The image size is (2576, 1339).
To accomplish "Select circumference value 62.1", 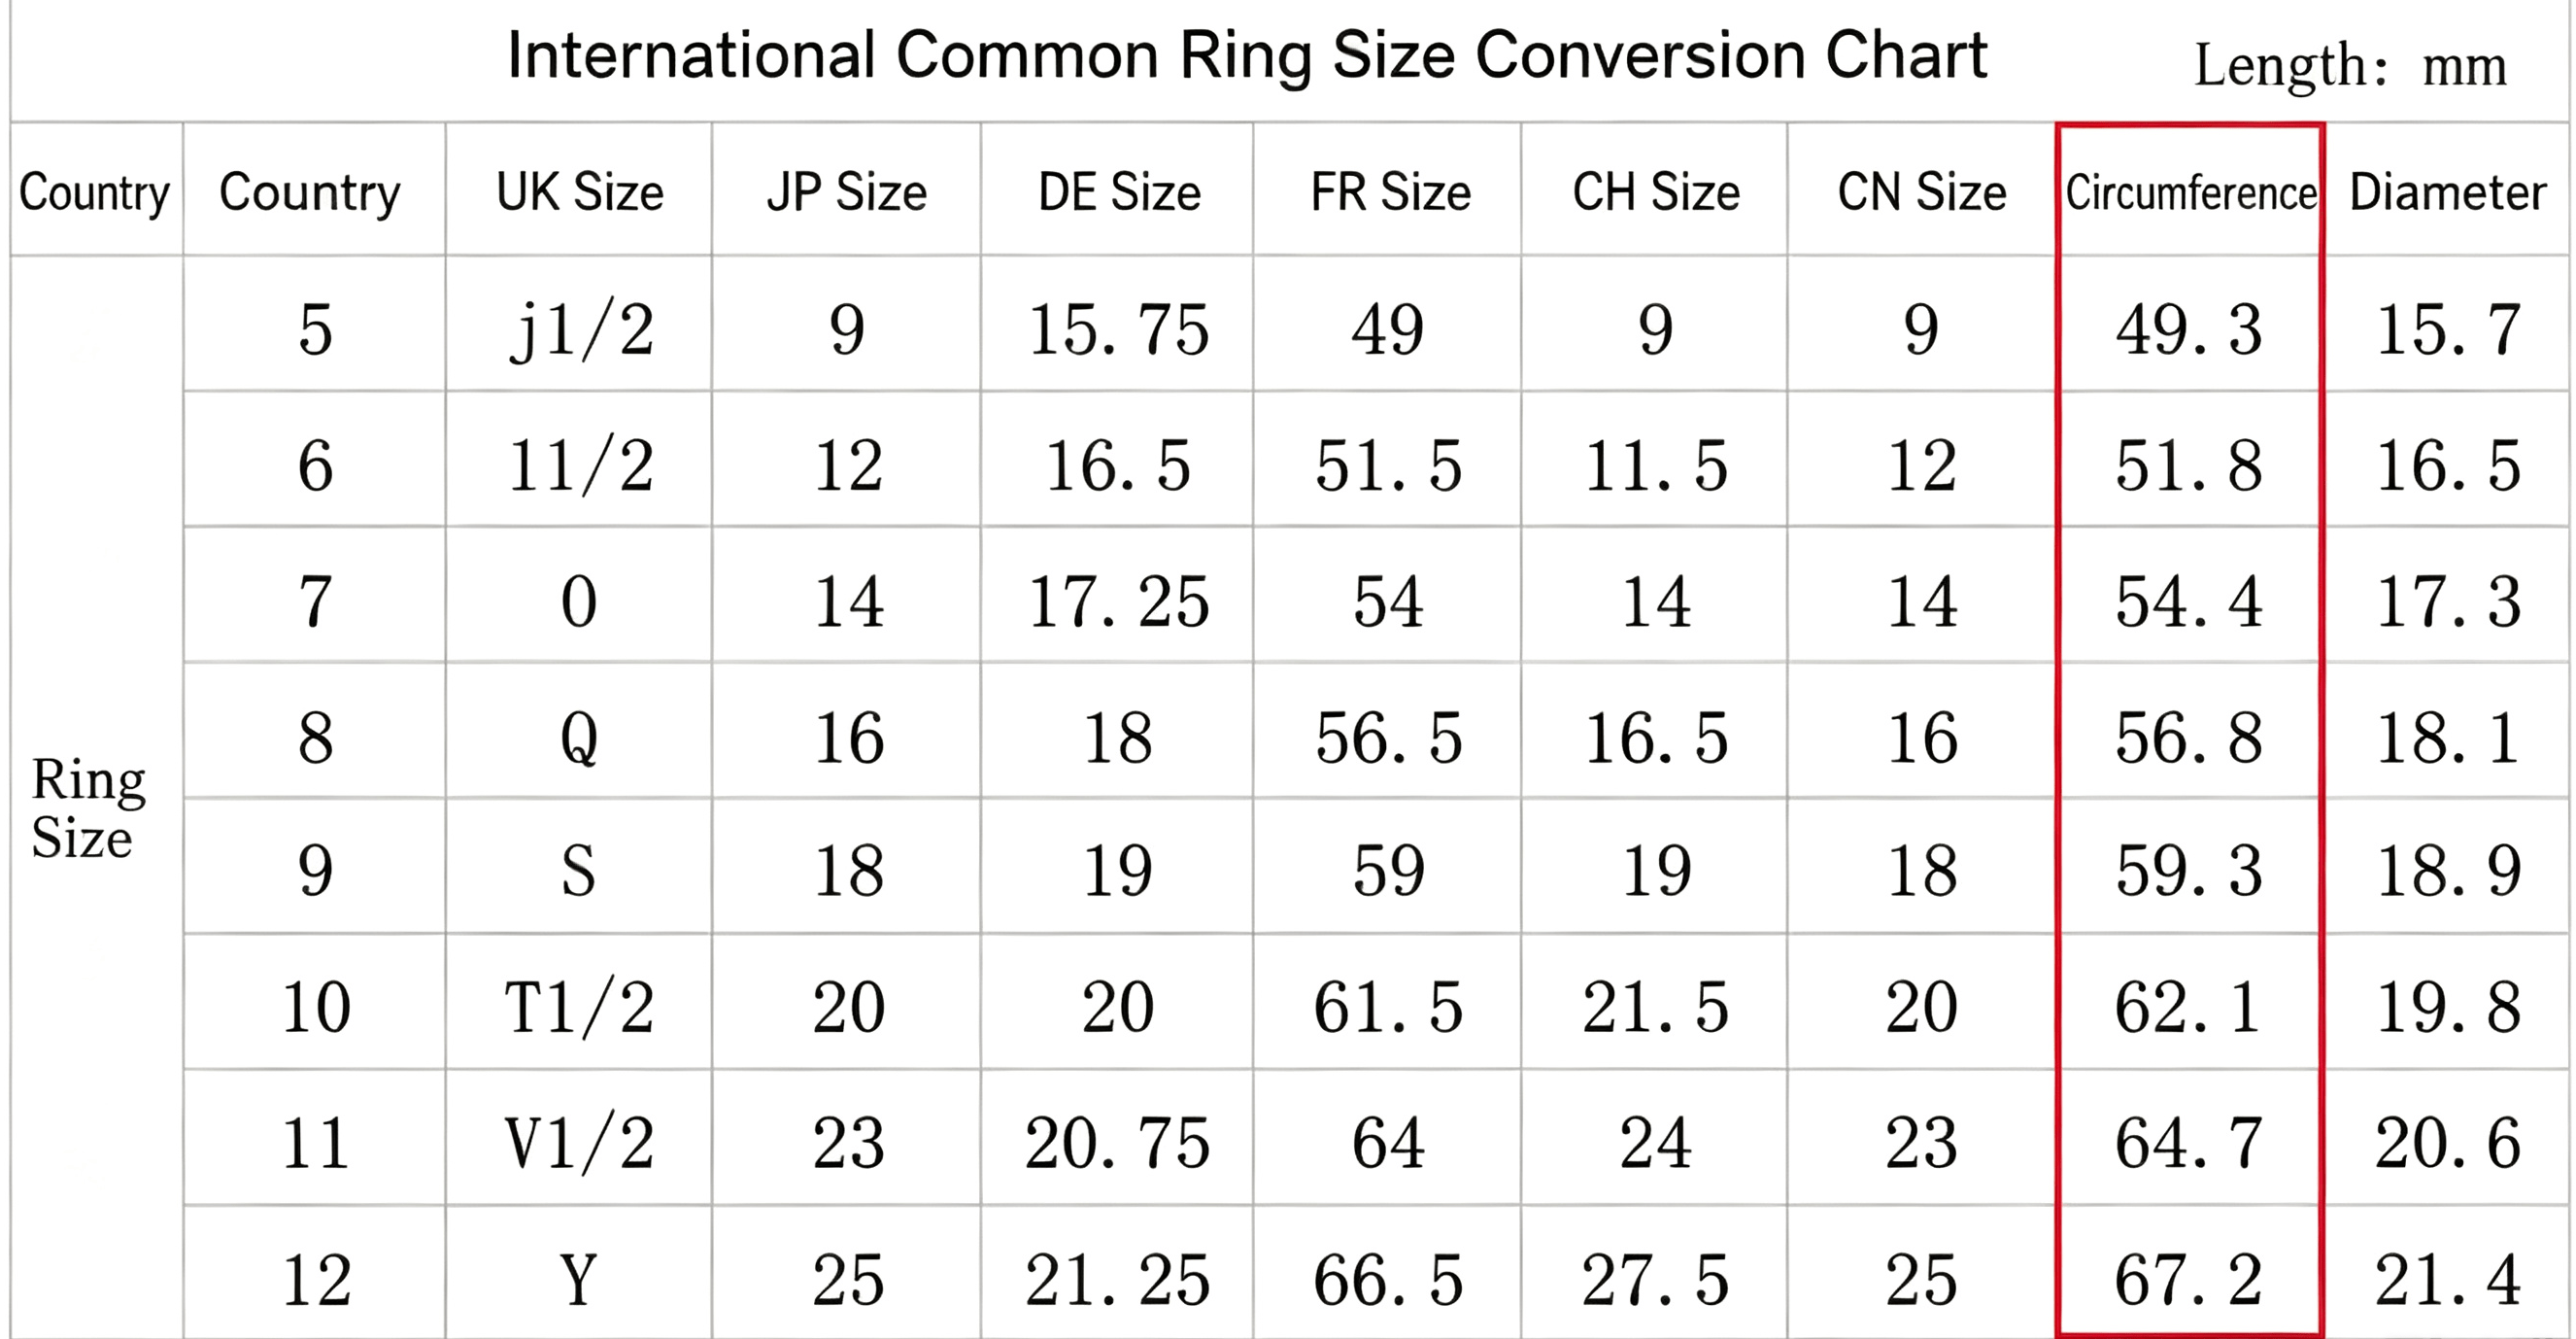I will point(2187,1007).
